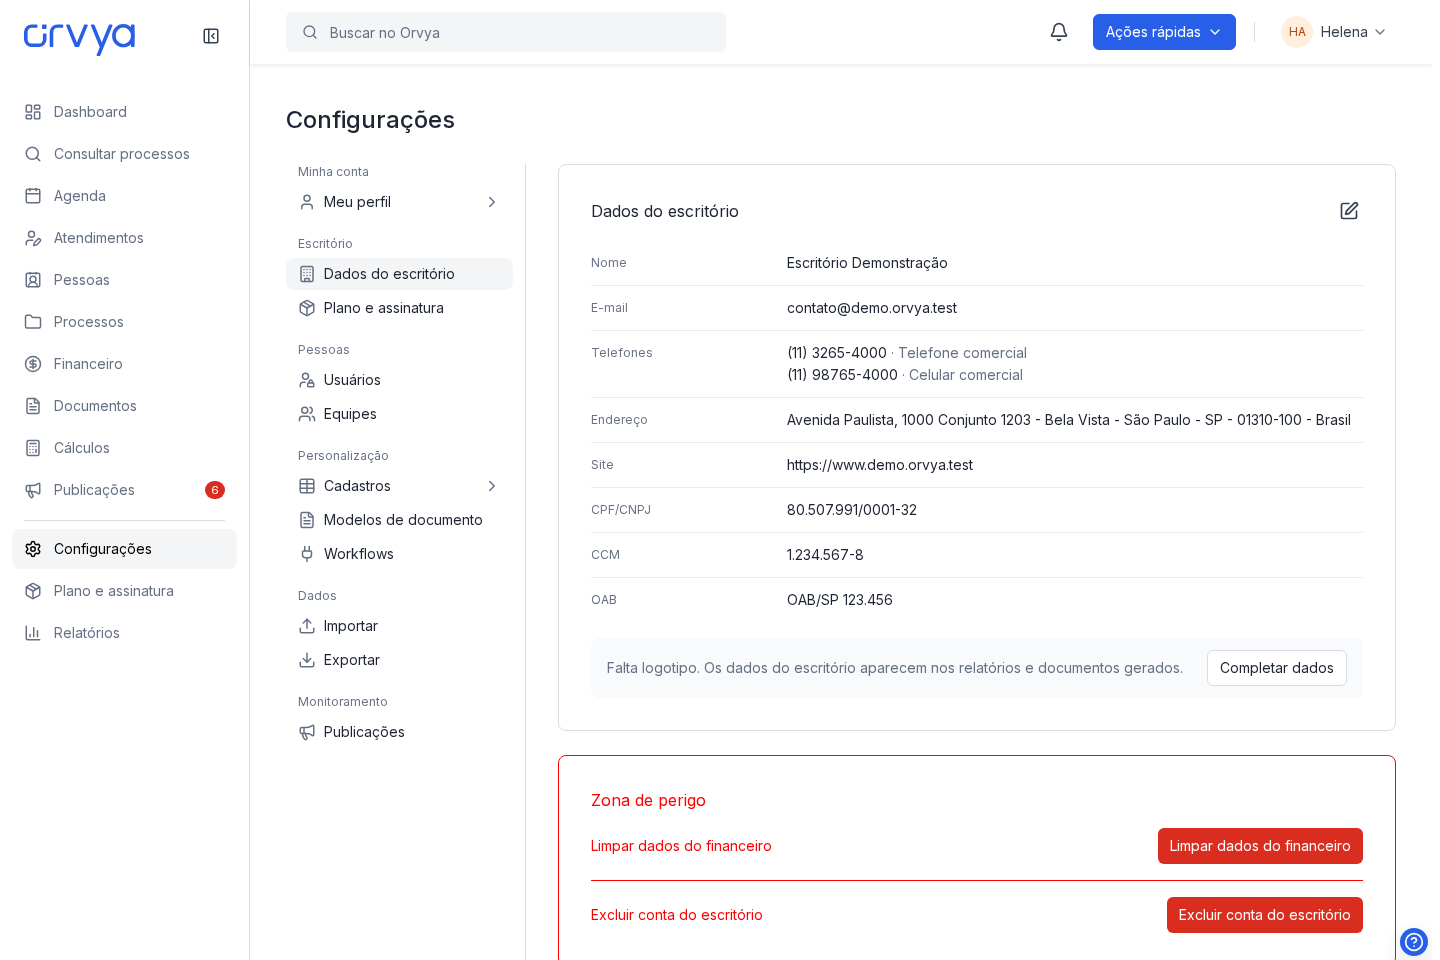
Task: Click the red Limpar dados do financeiro button
Action: click(x=1260, y=846)
